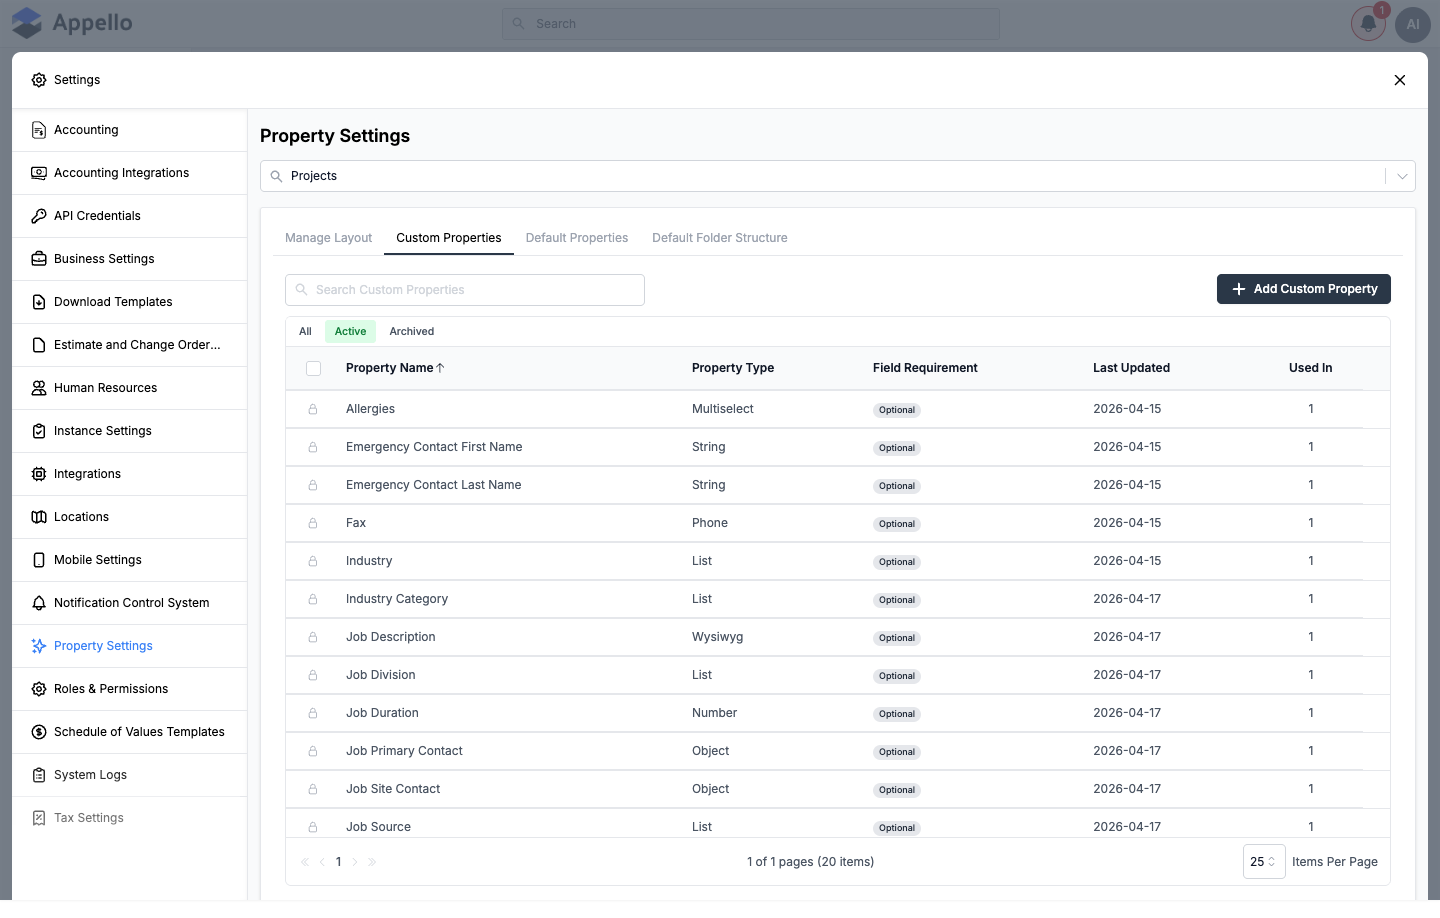Click the Industry Category property name

coord(397,599)
